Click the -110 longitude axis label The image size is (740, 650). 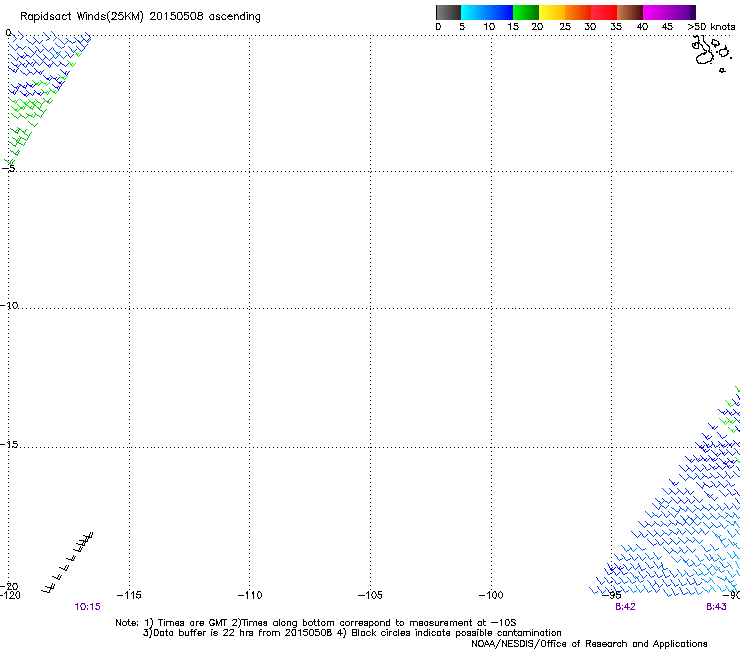250,595
